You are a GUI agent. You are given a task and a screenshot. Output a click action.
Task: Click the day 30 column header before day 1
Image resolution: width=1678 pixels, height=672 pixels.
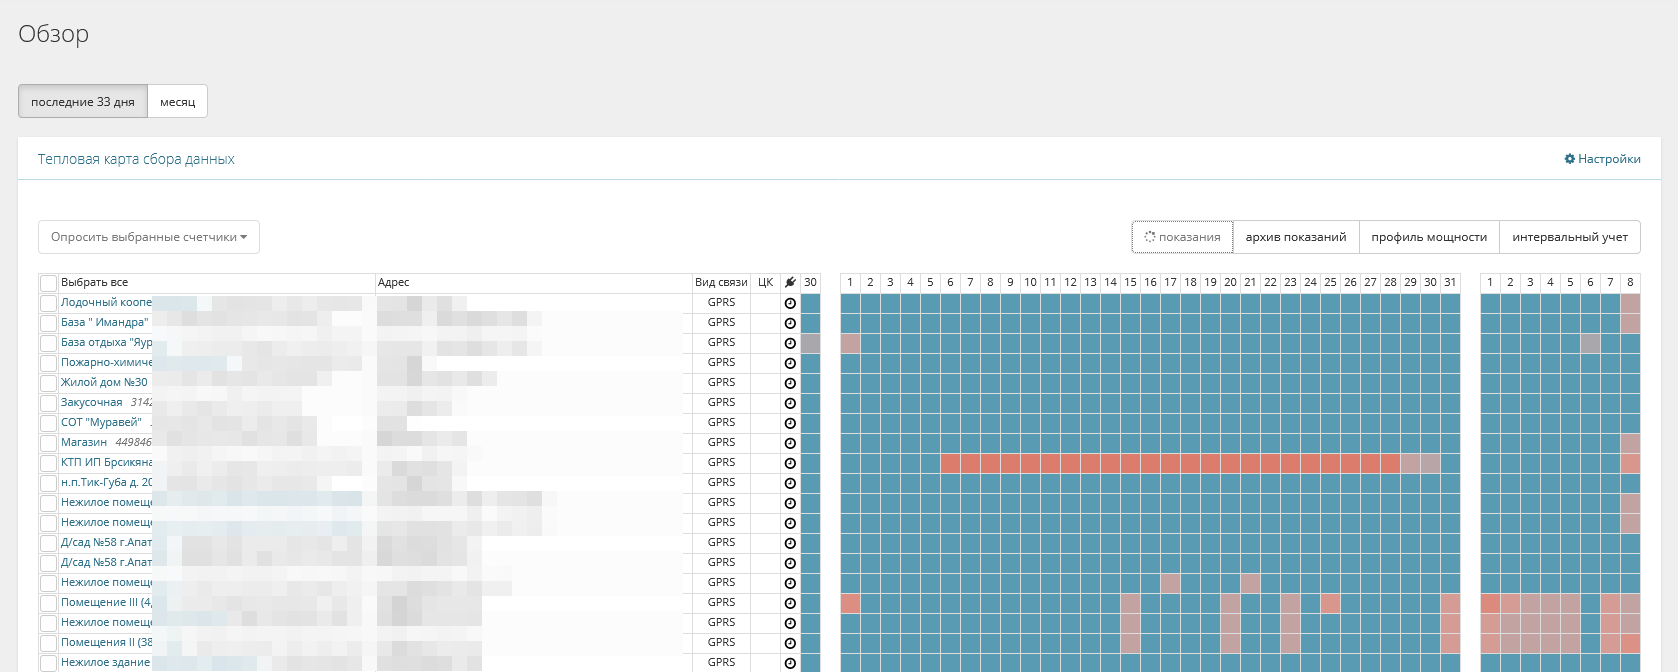(810, 283)
